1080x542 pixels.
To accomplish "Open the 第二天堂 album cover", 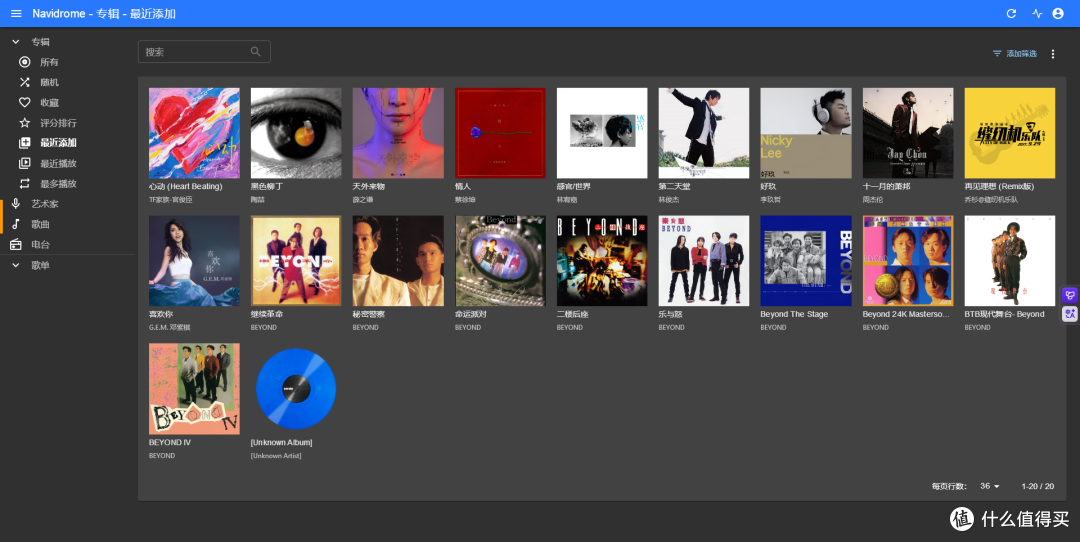I will click(704, 133).
